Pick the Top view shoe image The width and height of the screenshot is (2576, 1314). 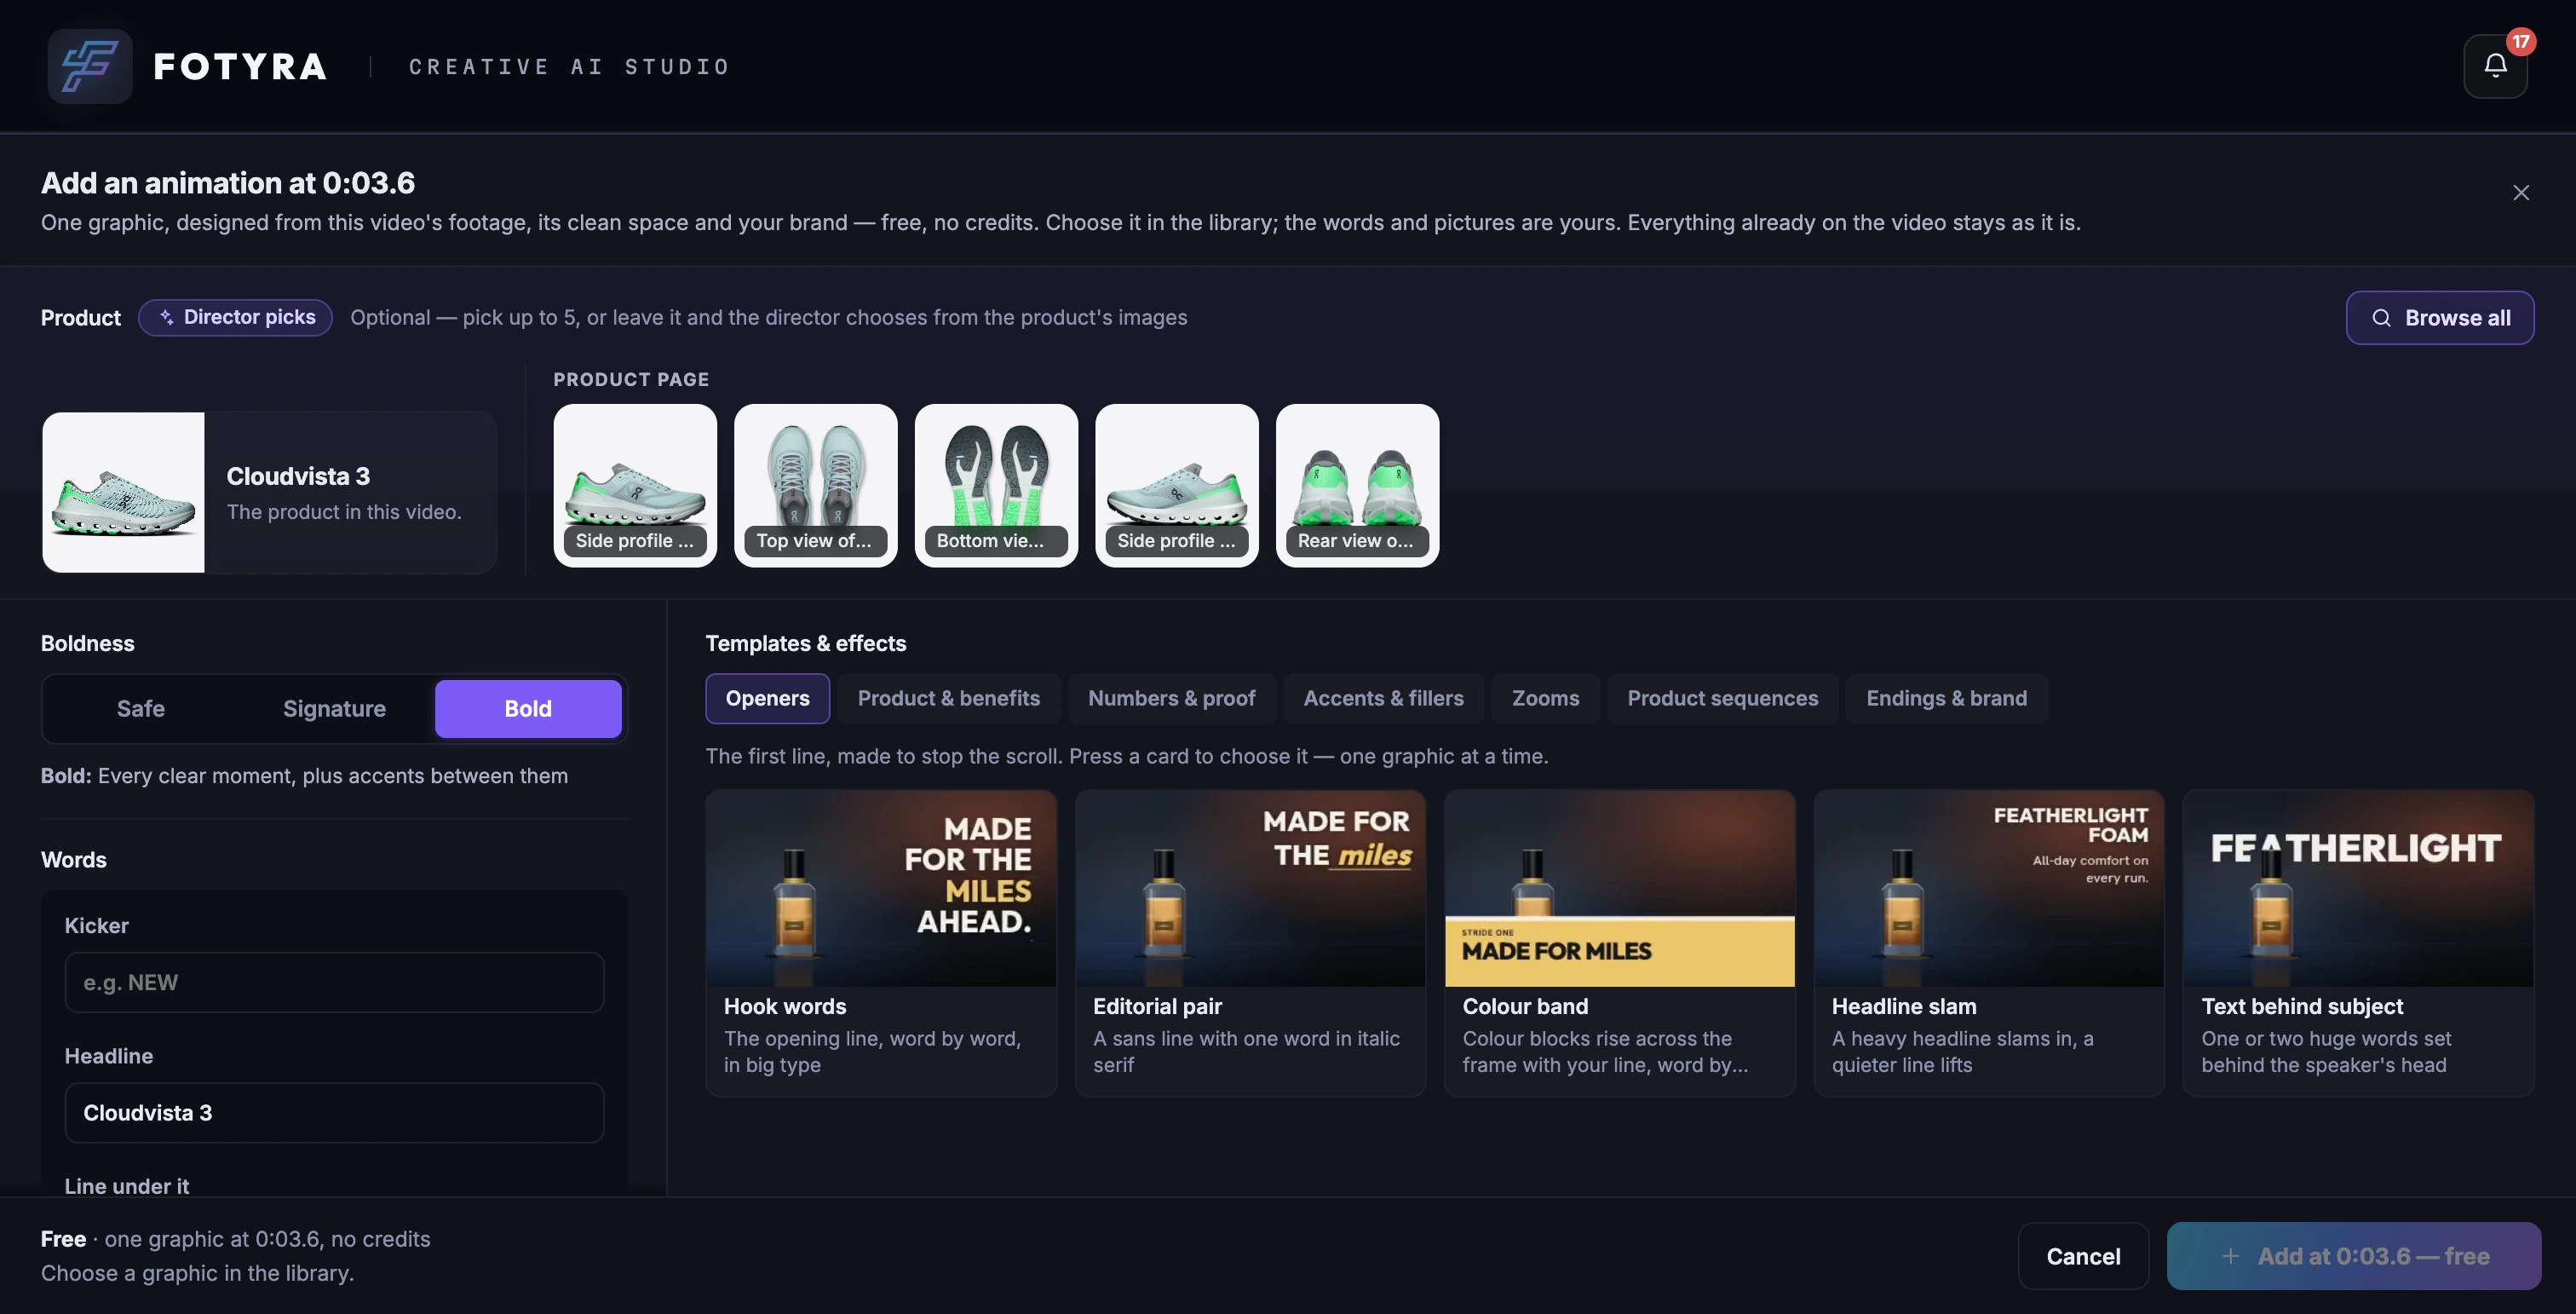coord(815,485)
